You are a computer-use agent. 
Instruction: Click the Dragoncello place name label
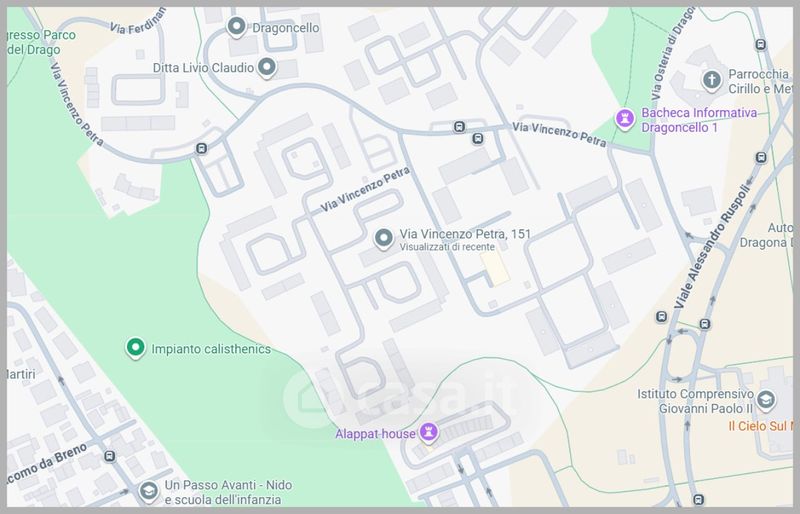[x=286, y=28]
